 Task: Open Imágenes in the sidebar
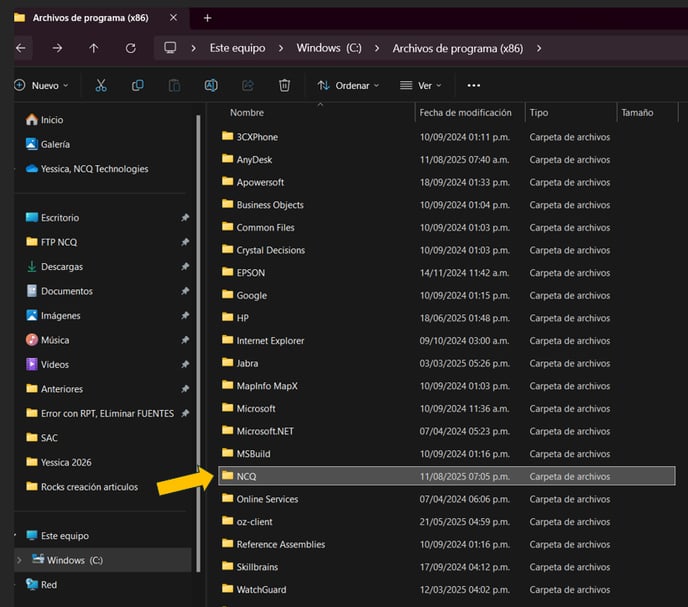pos(53,315)
